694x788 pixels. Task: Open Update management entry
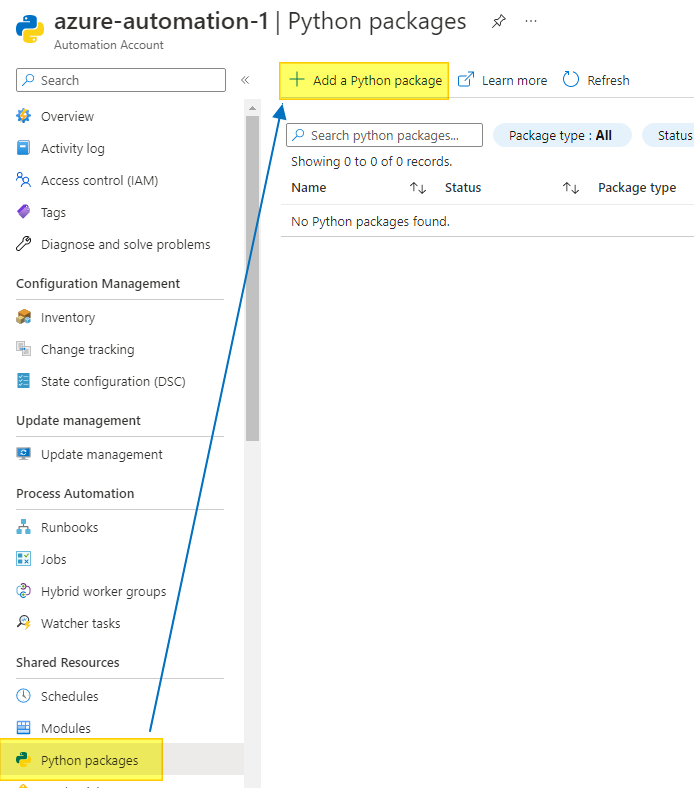(102, 455)
